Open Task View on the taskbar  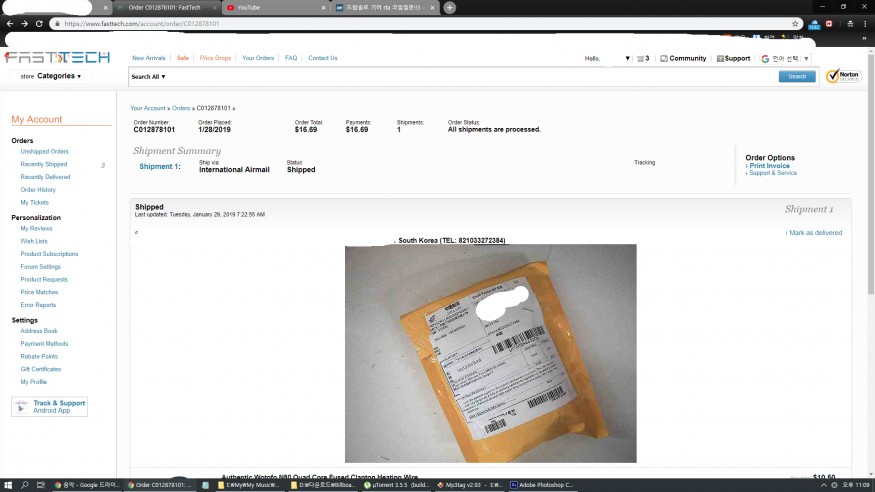pos(41,485)
